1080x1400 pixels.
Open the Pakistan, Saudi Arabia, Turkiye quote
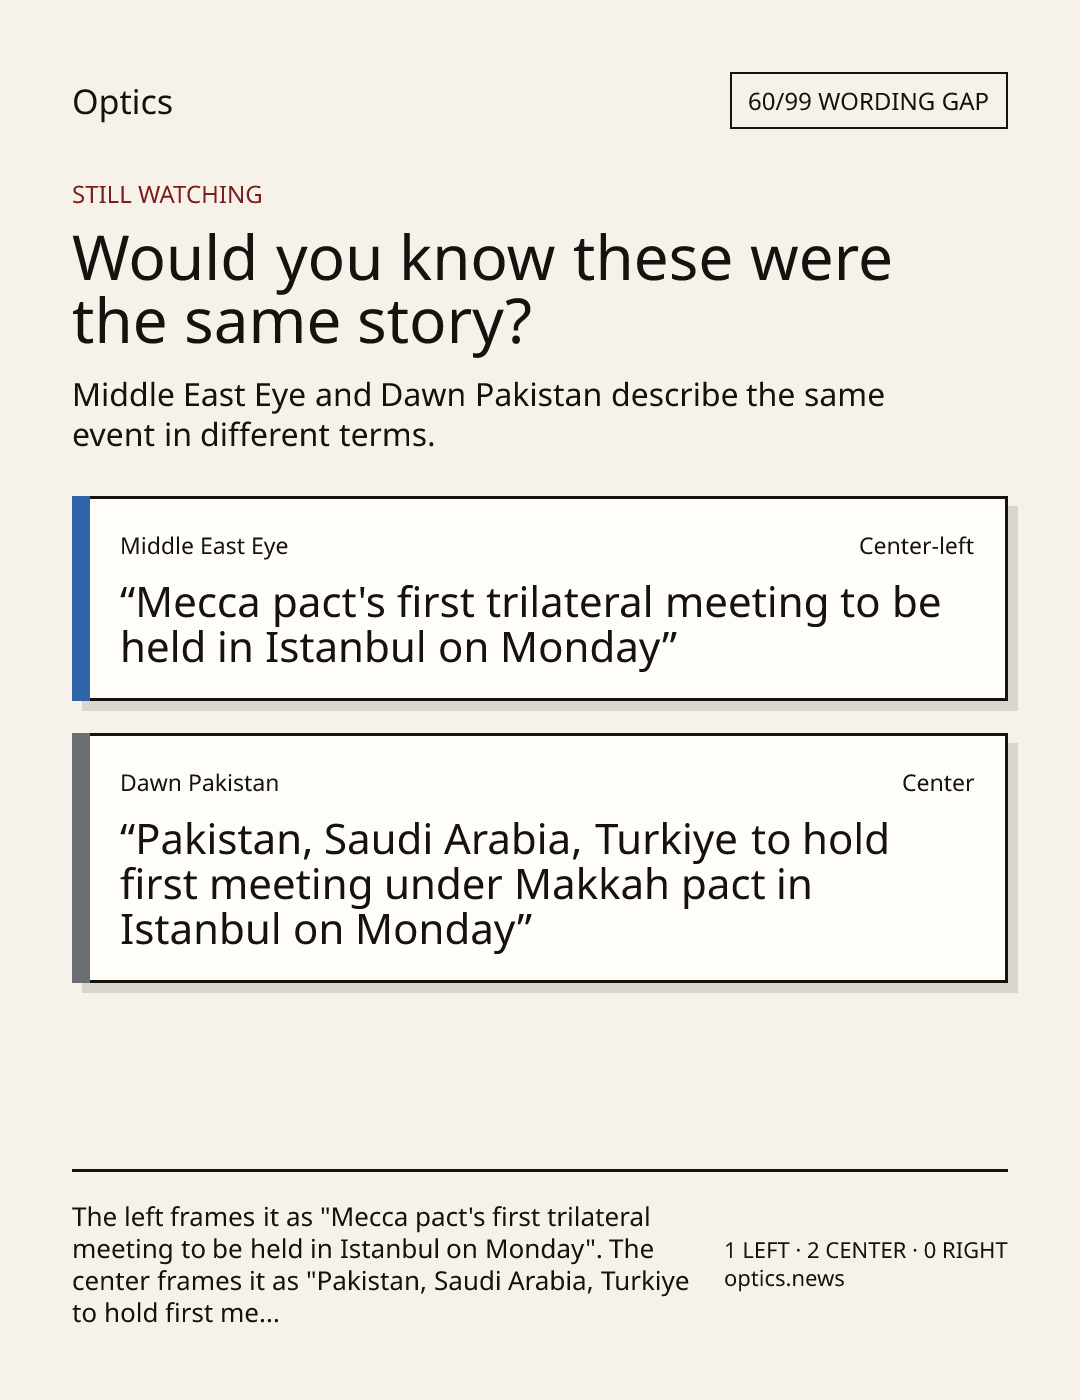504,885
